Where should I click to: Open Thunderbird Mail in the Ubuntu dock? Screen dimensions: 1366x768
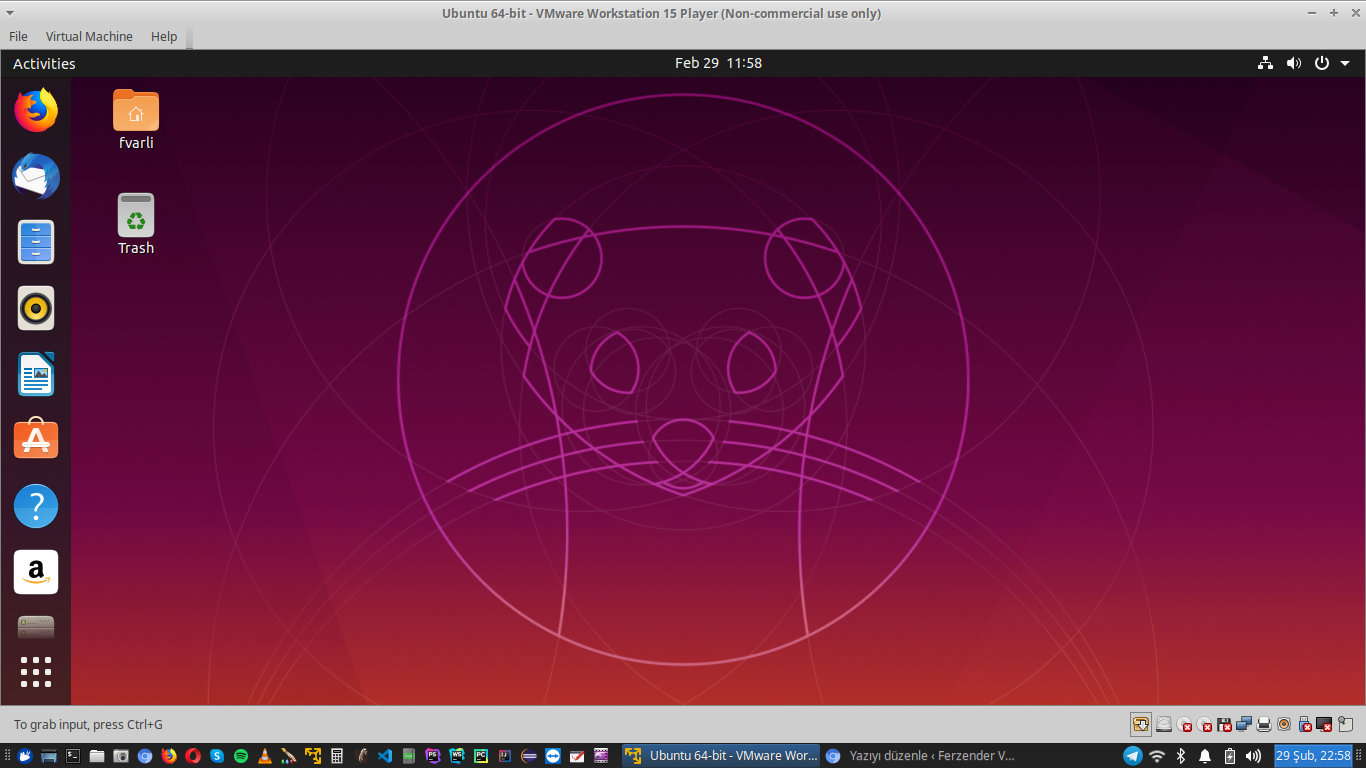coord(36,177)
